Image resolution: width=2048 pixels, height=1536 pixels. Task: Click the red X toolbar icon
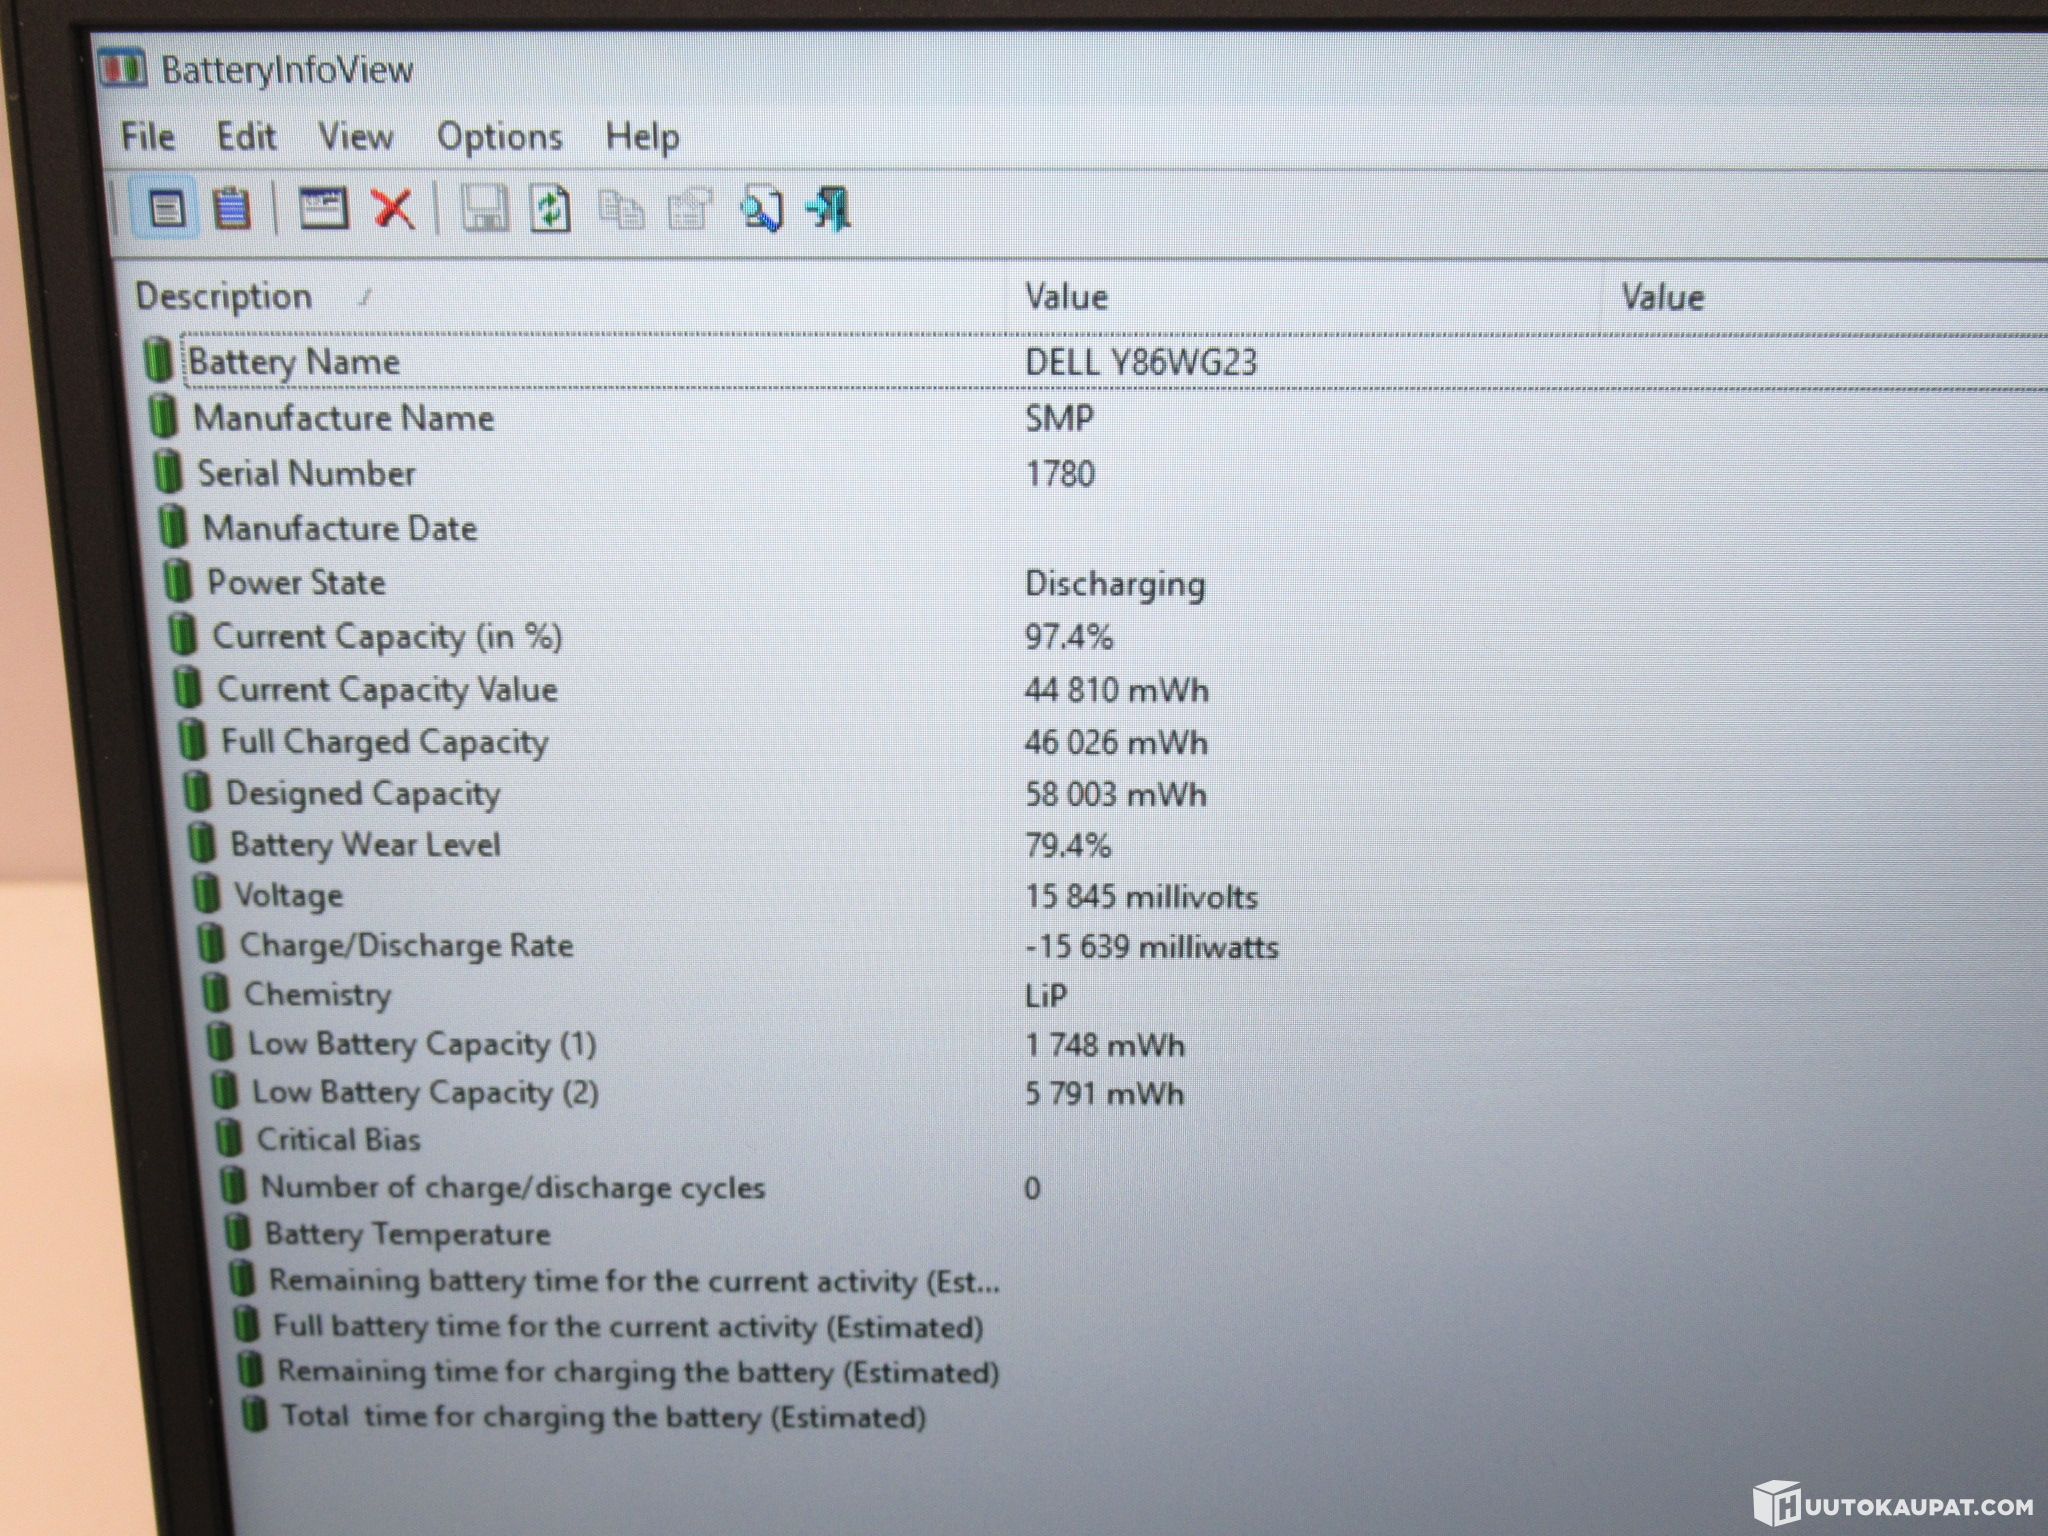coord(394,209)
